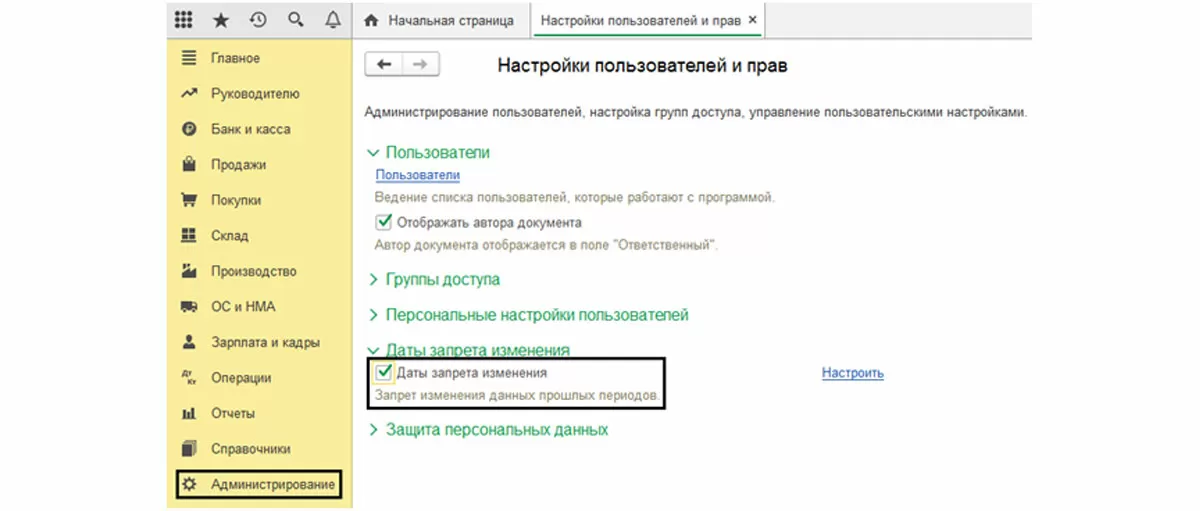Click the Настройки пользователей и прав page title
This screenshot has height=511, width=1200.
[x=642, y=66]
